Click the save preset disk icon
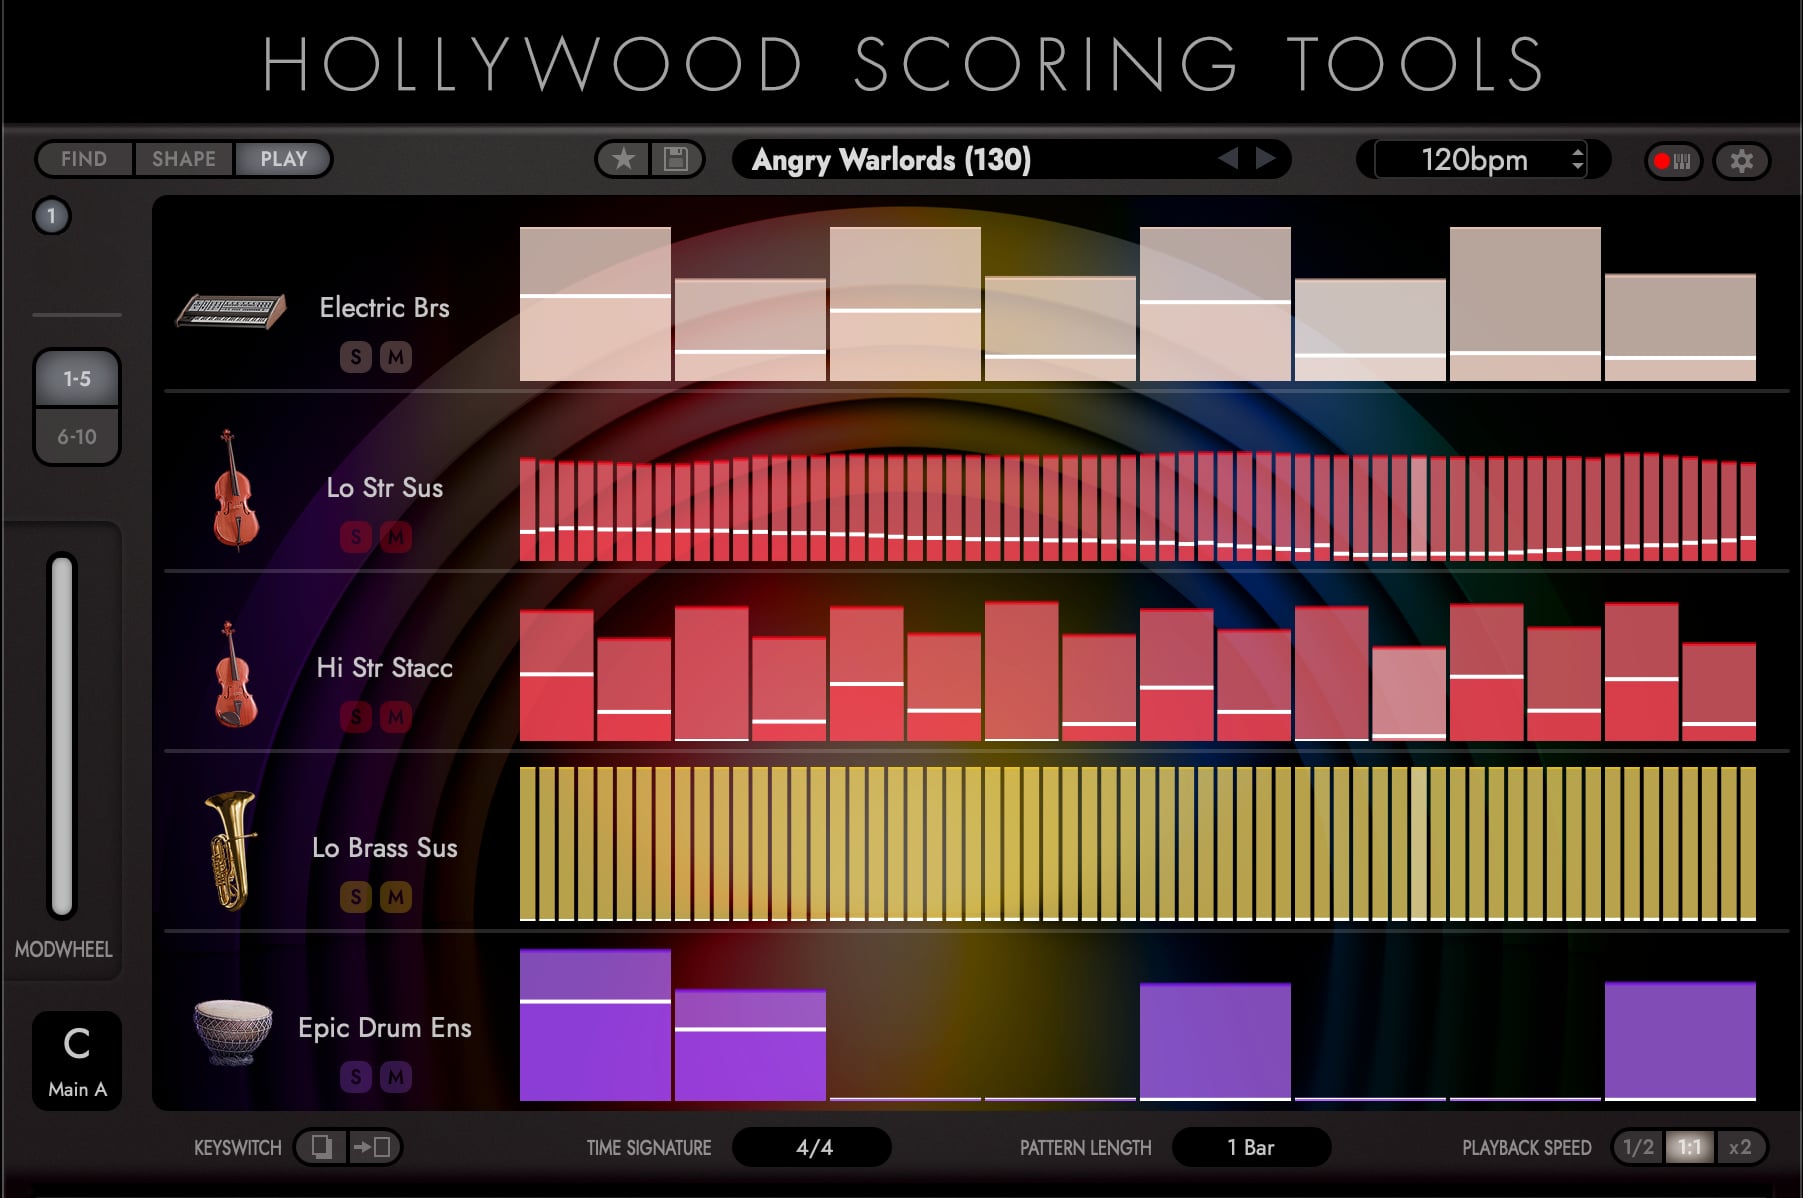This screenshot has height=1198, width=1803. (x=676, y=159)
